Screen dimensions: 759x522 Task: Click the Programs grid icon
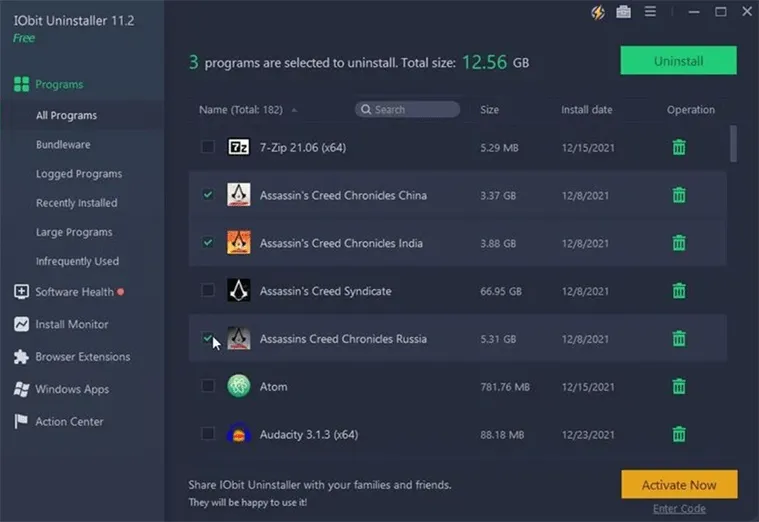(x=21, y=84)
